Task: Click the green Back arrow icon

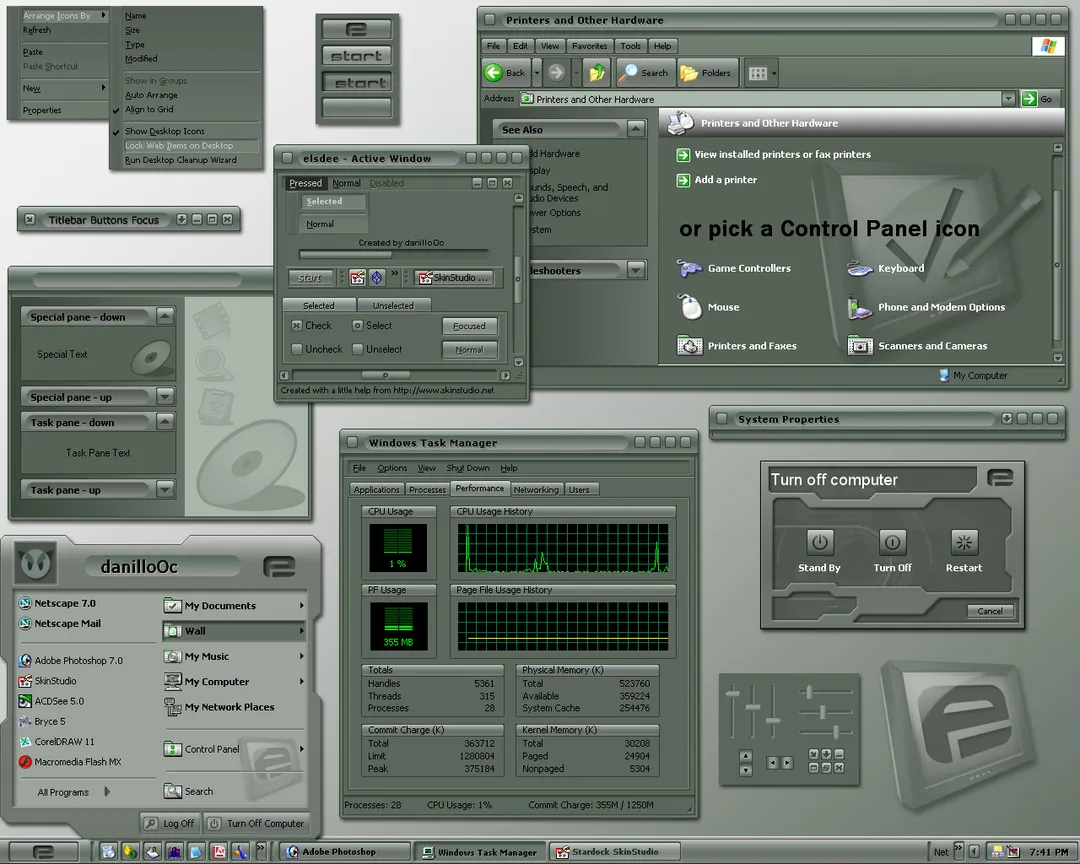Action: point(493,72)
